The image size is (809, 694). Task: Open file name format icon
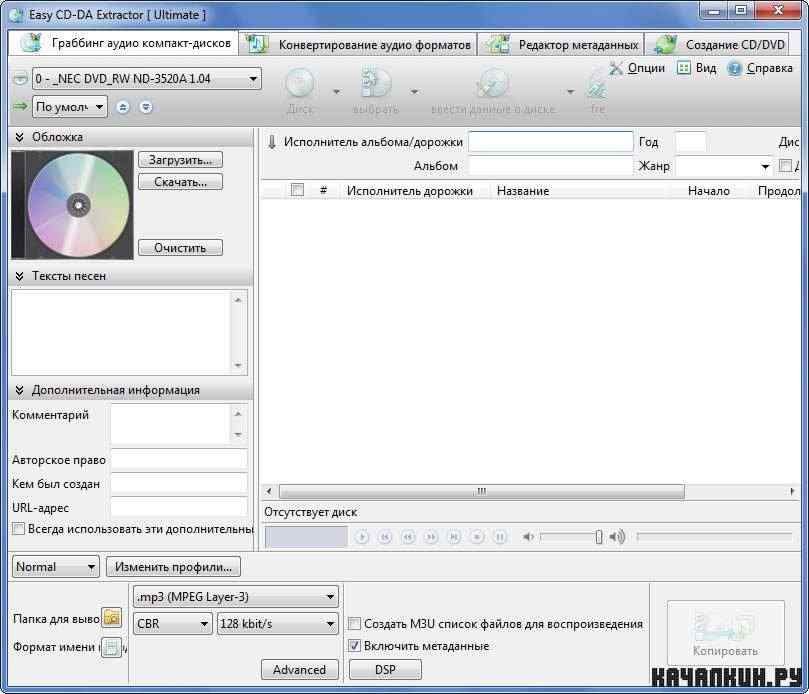click(111, 647)
